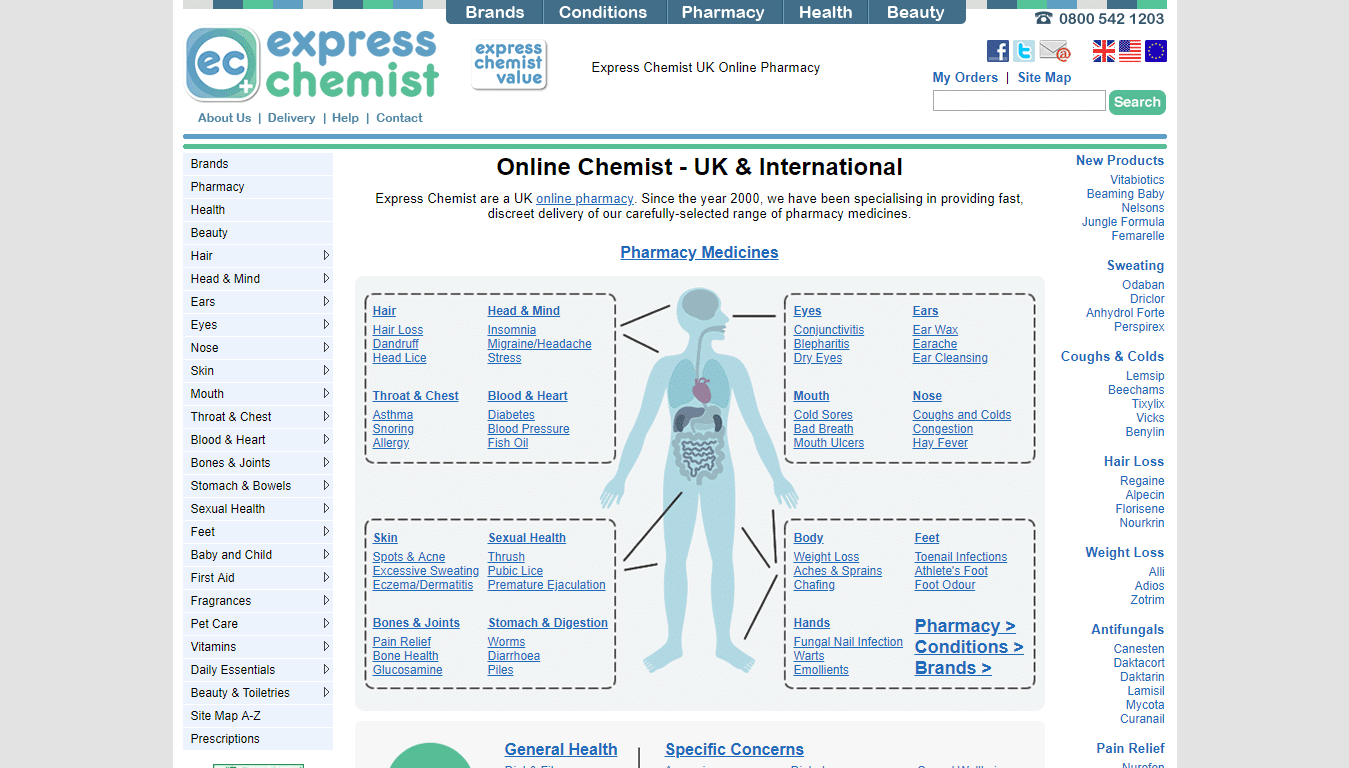Open the Brands top navigation tab
The image size is (1349, 768).
point(495,12)
